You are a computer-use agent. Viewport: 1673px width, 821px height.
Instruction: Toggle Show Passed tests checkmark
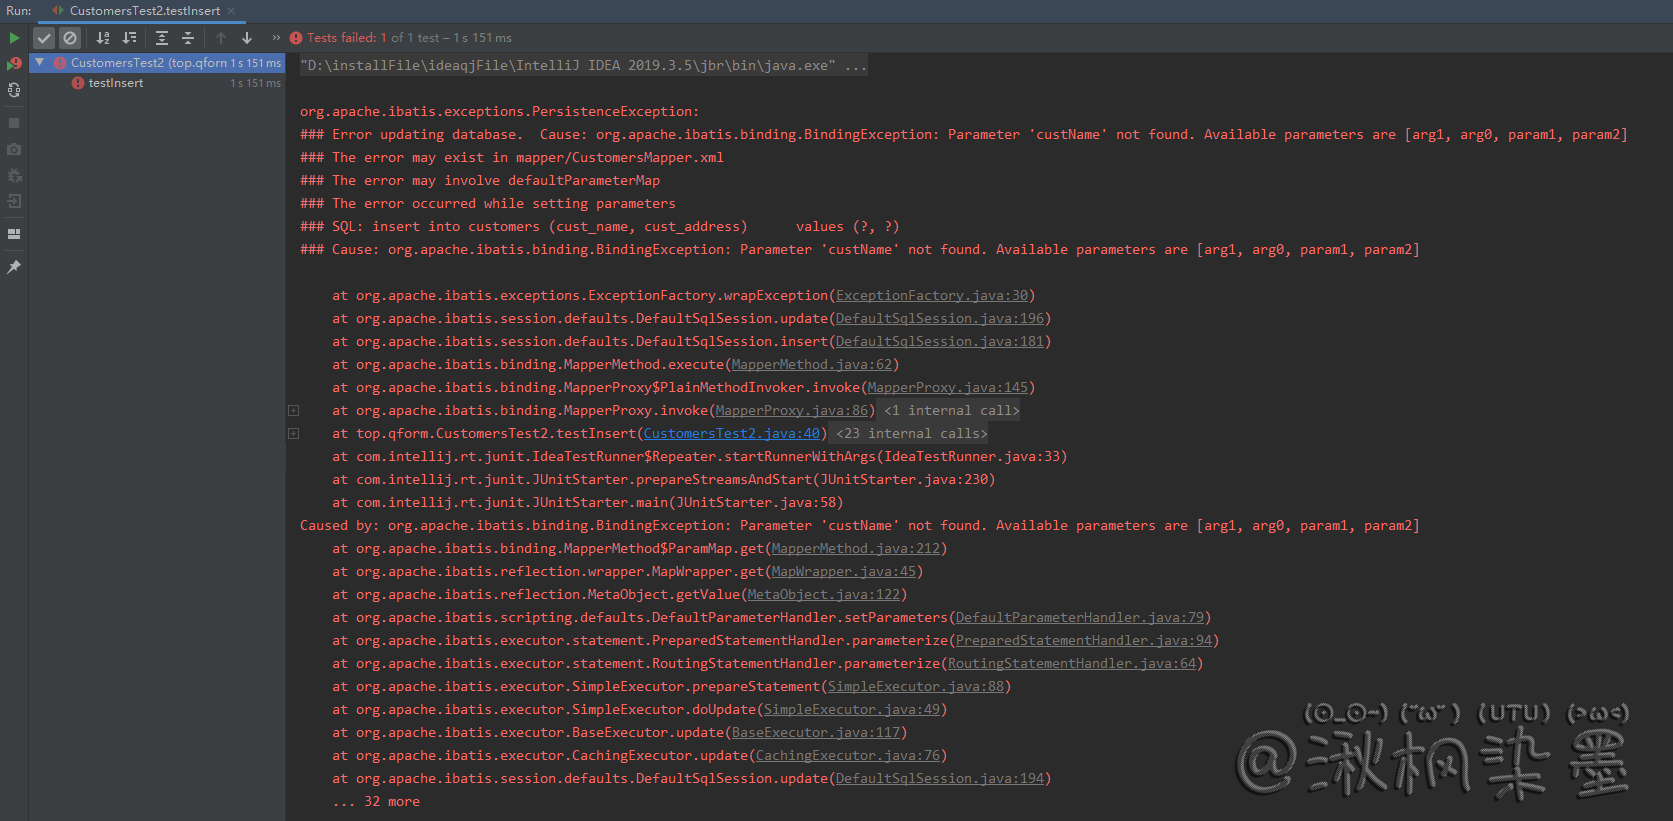[44, 38]
